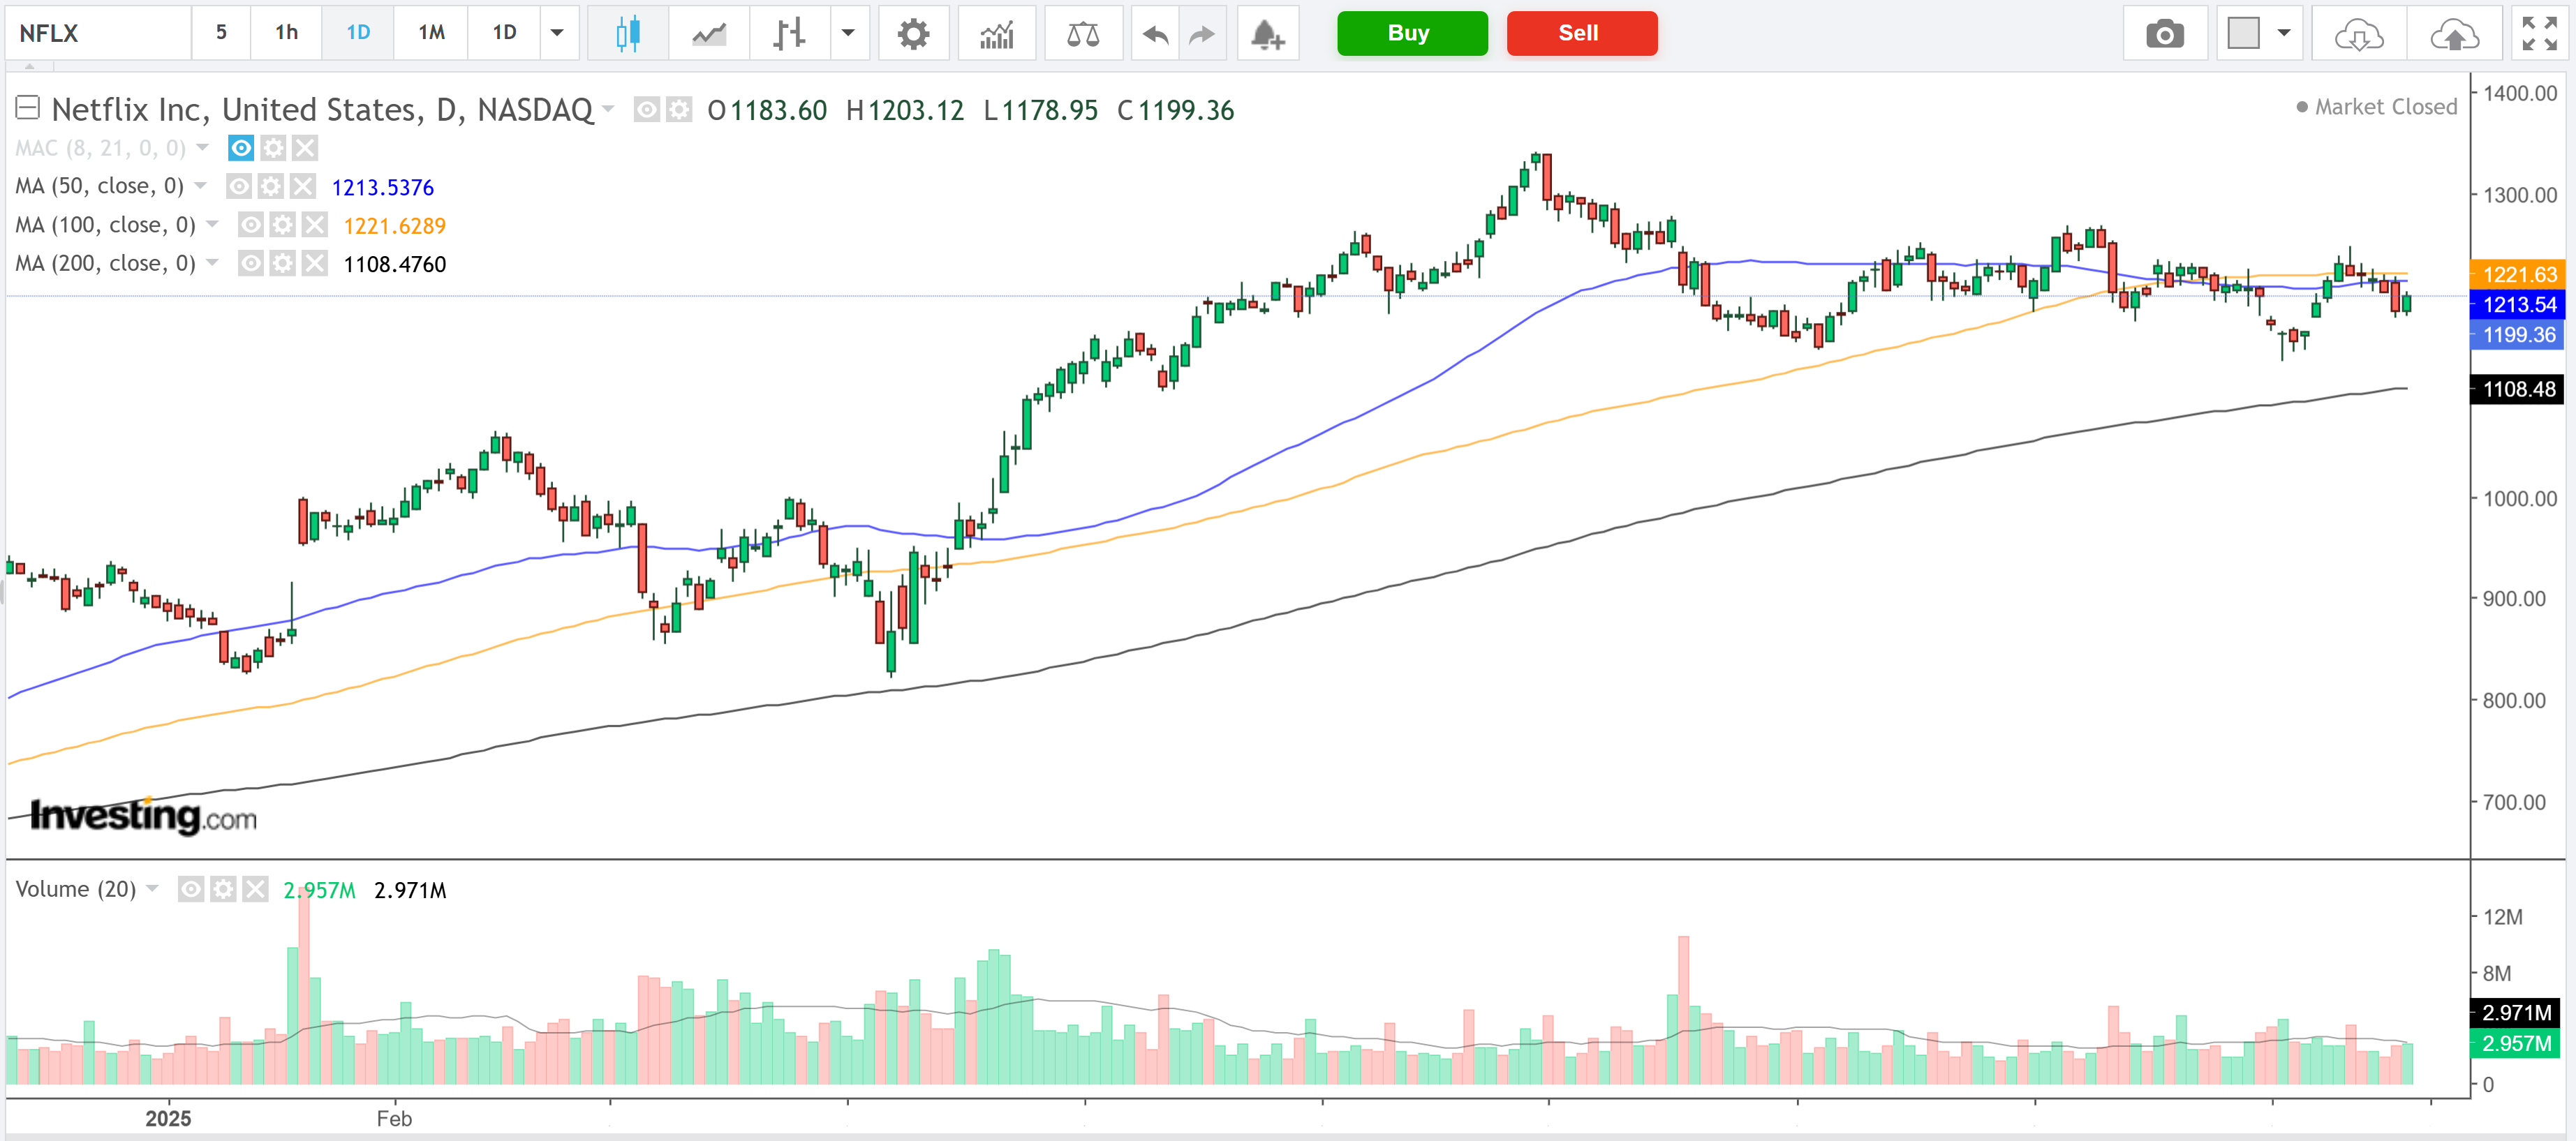Screen dimensions: 2576x1141
Task: Open the indicators icon in toolbar
Action: [996, 34]
